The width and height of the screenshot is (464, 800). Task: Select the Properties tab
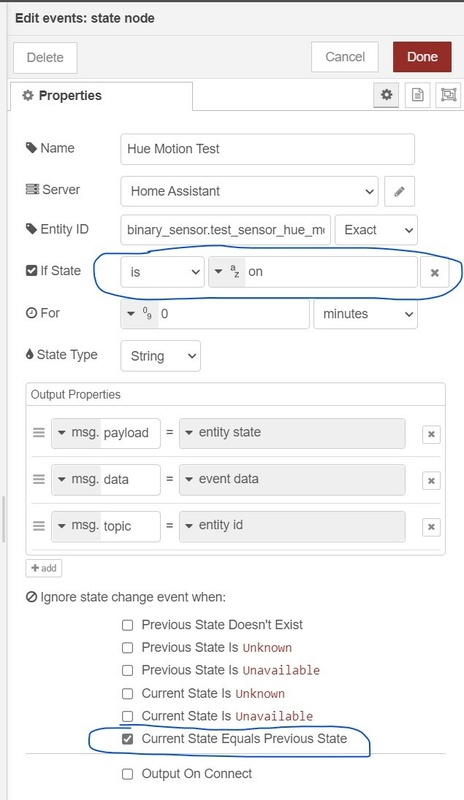101,96
